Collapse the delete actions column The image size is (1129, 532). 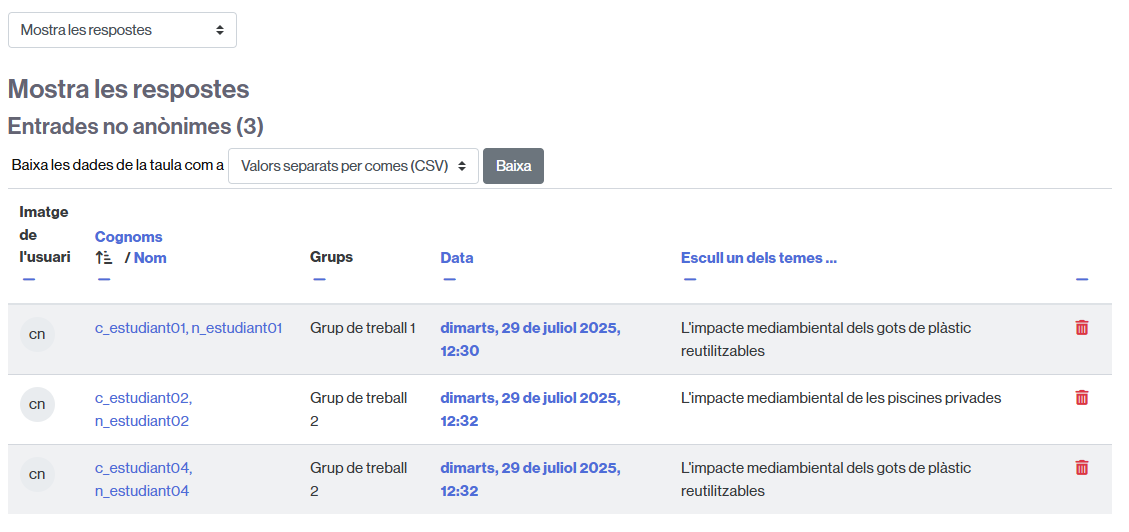click(1082, 279)
